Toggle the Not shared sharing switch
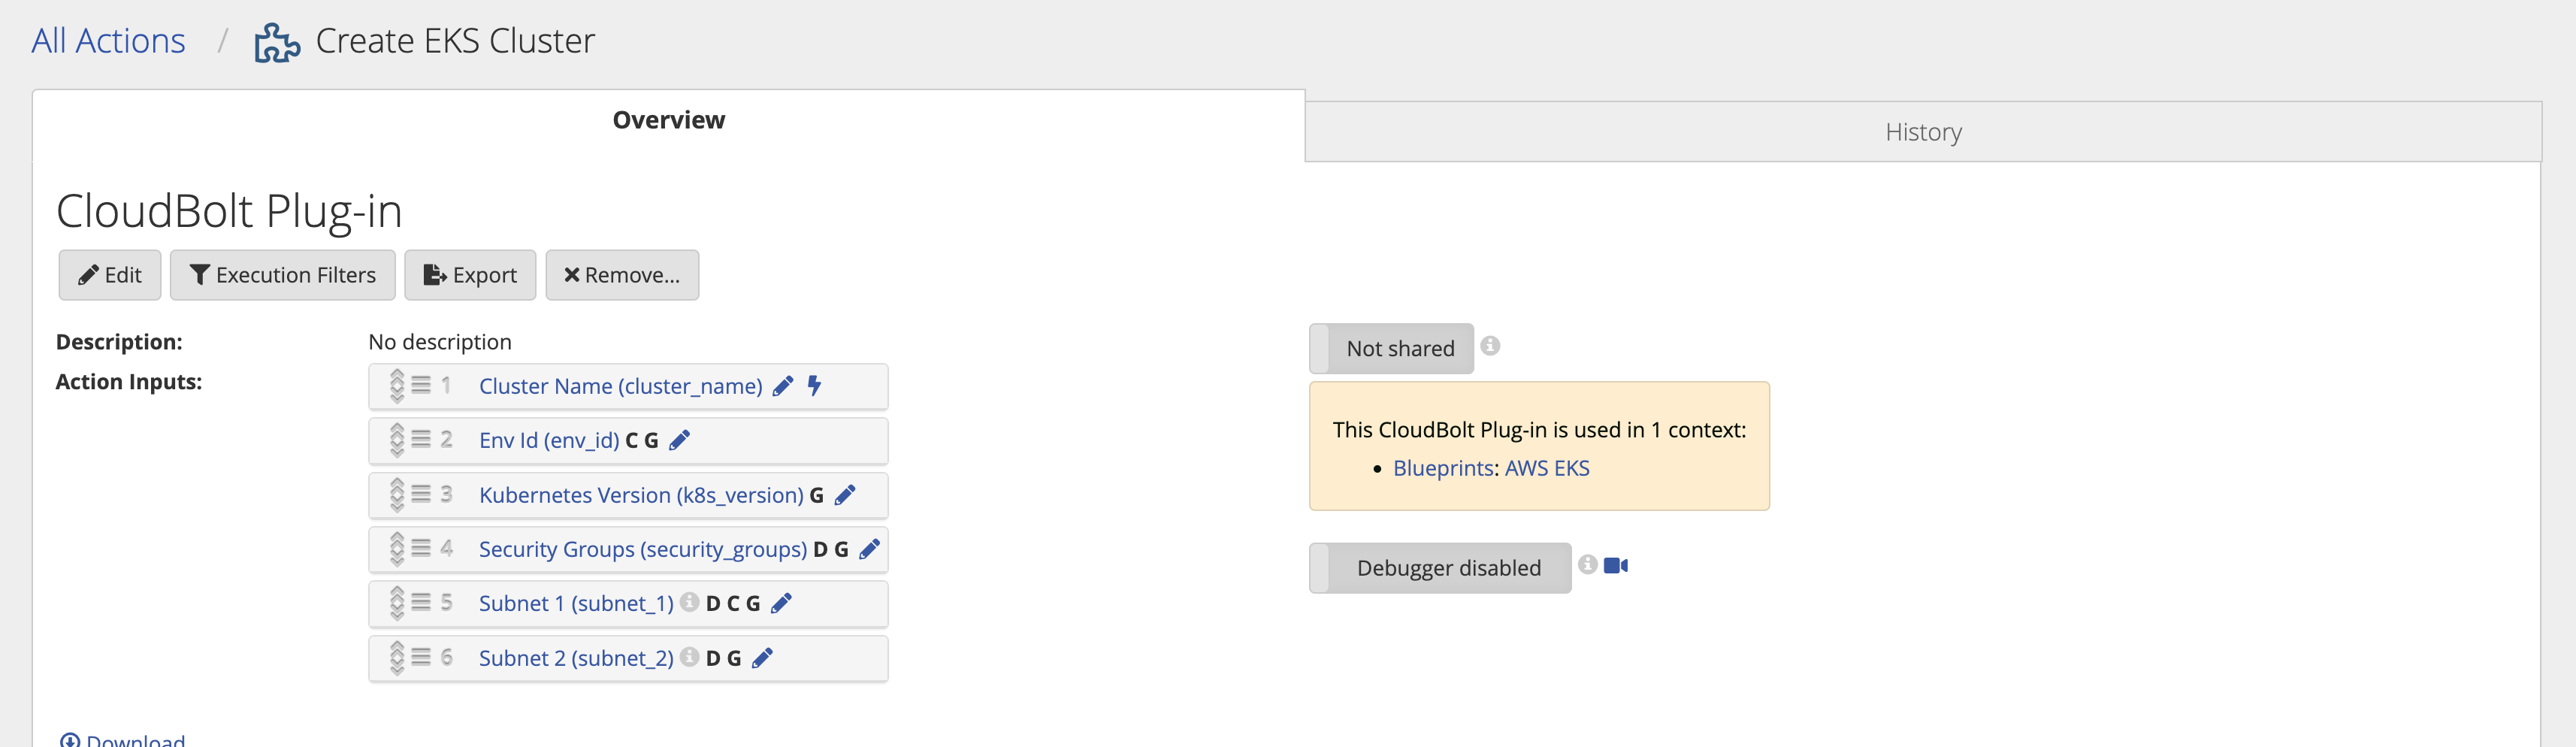The height and width of the screenshot is (747, 2576). tap(1391, 349)
